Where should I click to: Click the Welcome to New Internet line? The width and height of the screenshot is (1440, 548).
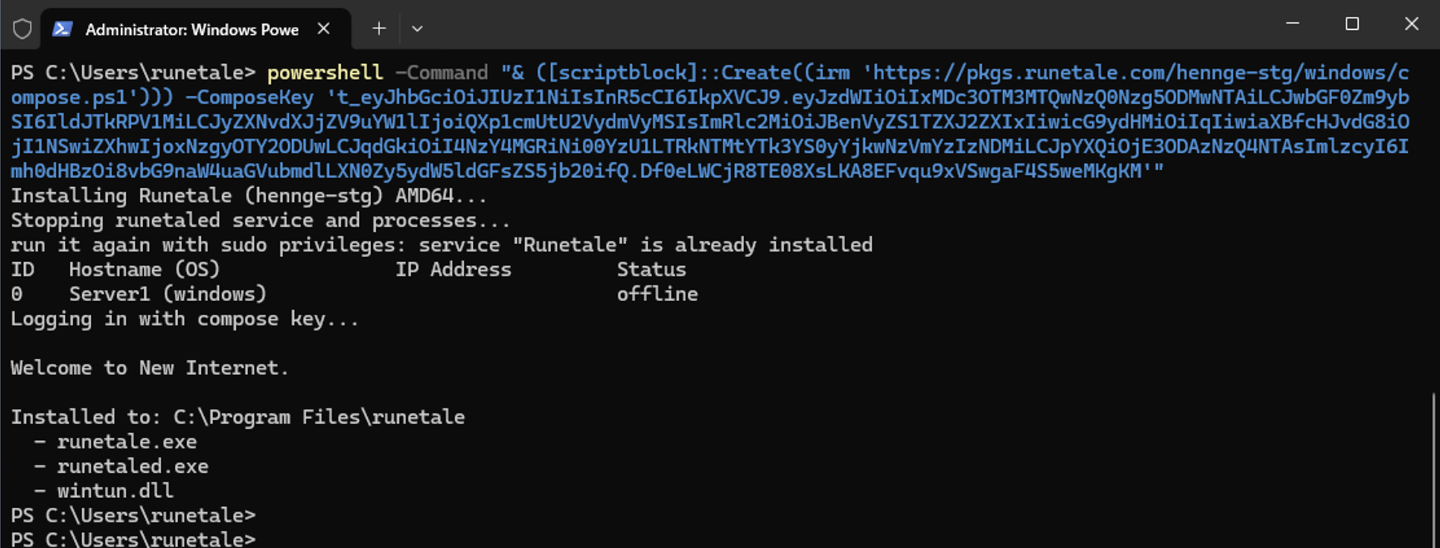pyautogui.click(x=150, y=368)
